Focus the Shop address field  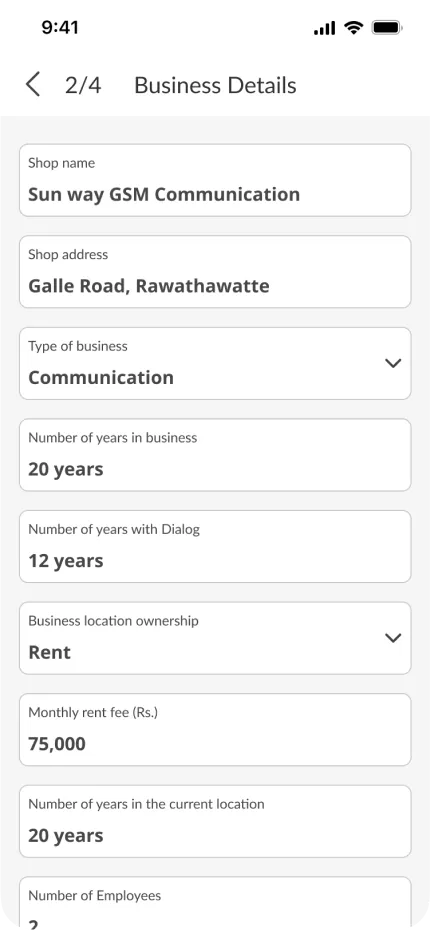click(215, 272)
